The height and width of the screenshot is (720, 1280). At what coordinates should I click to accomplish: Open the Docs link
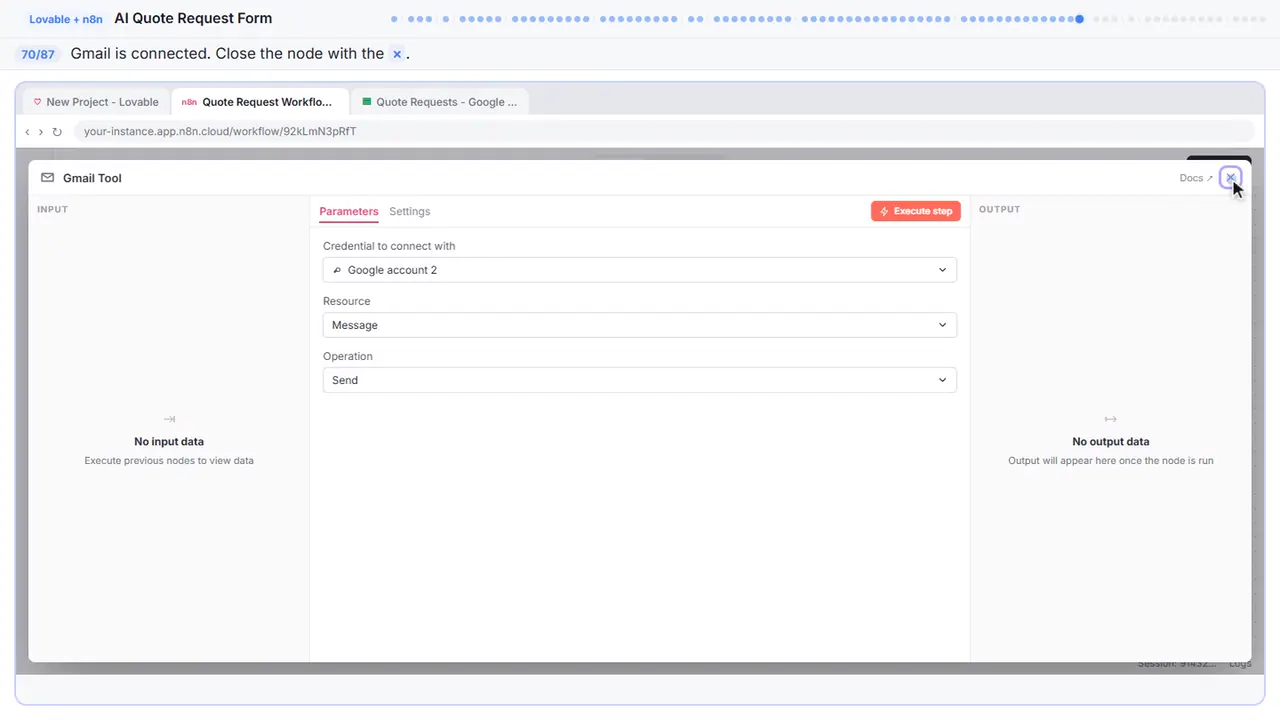[x=1196, y=178]
